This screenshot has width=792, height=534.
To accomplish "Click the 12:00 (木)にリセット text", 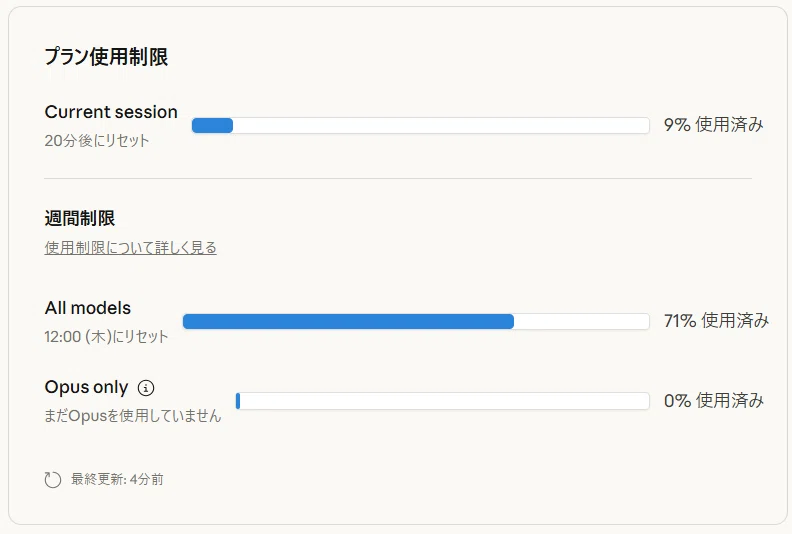I will point(106,336).
